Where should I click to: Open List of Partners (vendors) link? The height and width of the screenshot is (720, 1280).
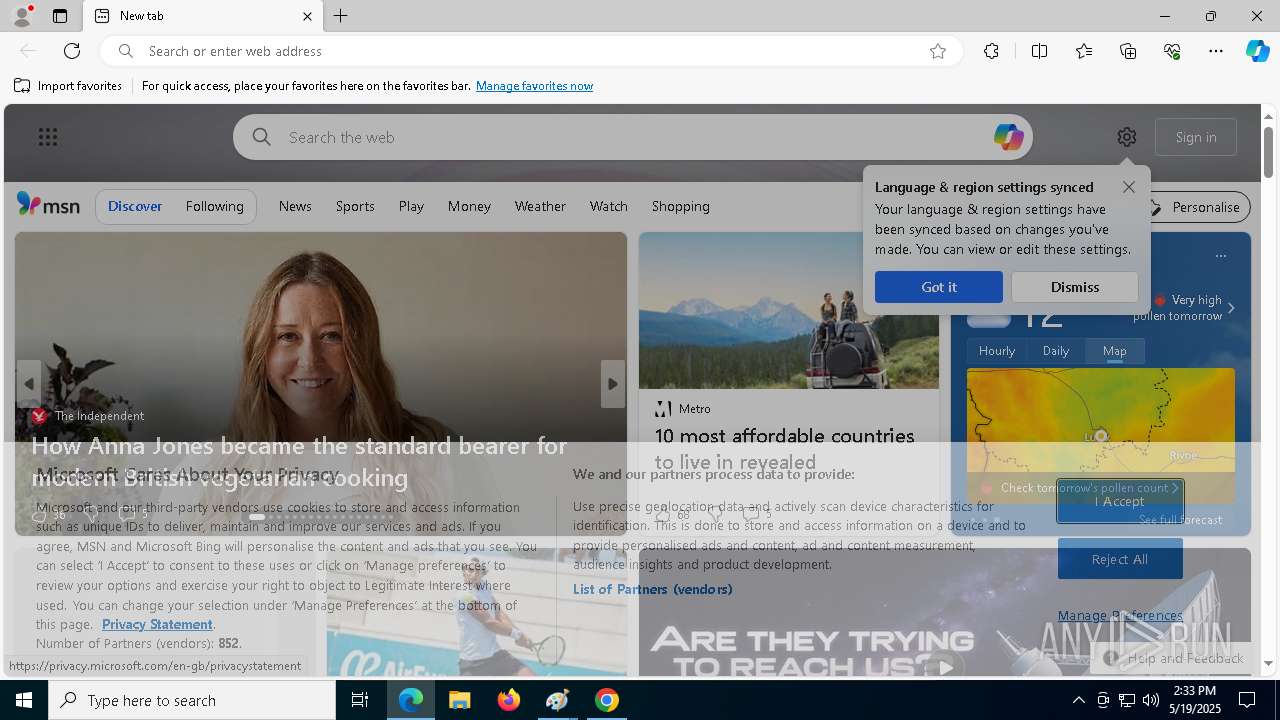pos(653,589)
